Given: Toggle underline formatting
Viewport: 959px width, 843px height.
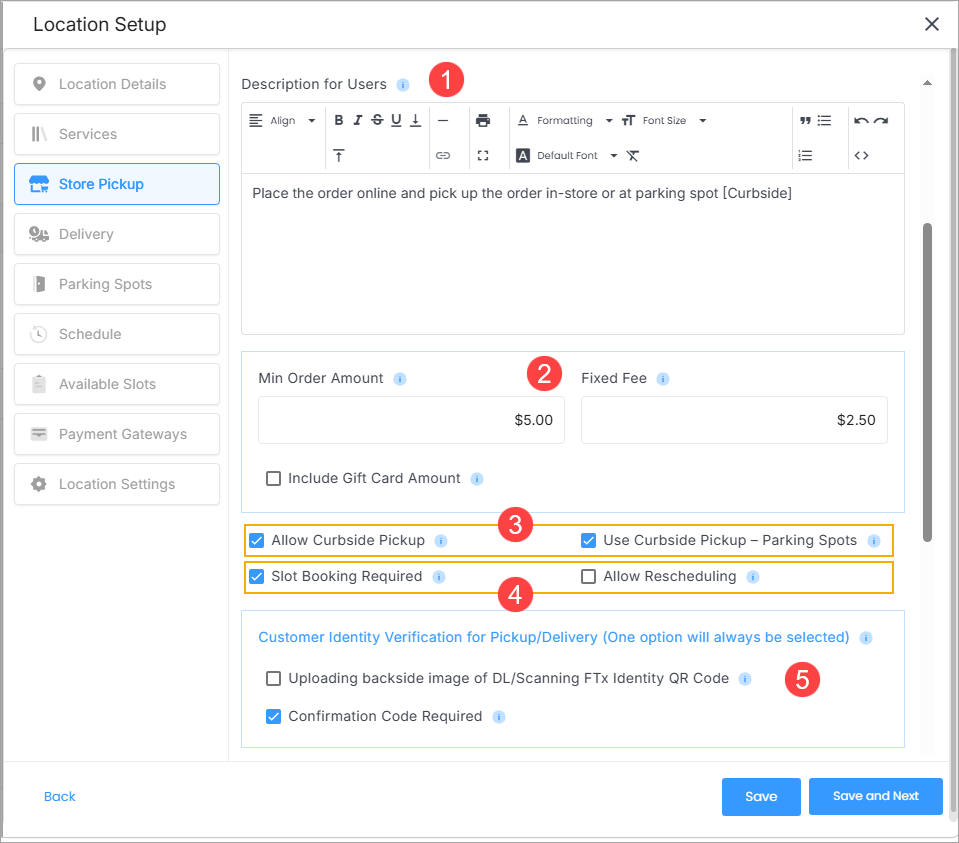Looking at the screenshot, I should coord(396,121).
